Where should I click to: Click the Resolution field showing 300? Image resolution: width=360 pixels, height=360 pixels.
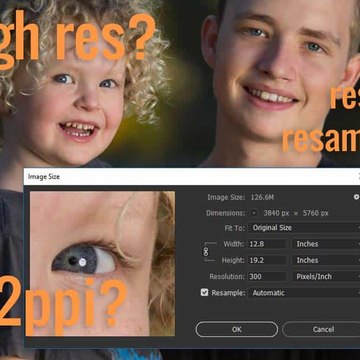point(267,277)
